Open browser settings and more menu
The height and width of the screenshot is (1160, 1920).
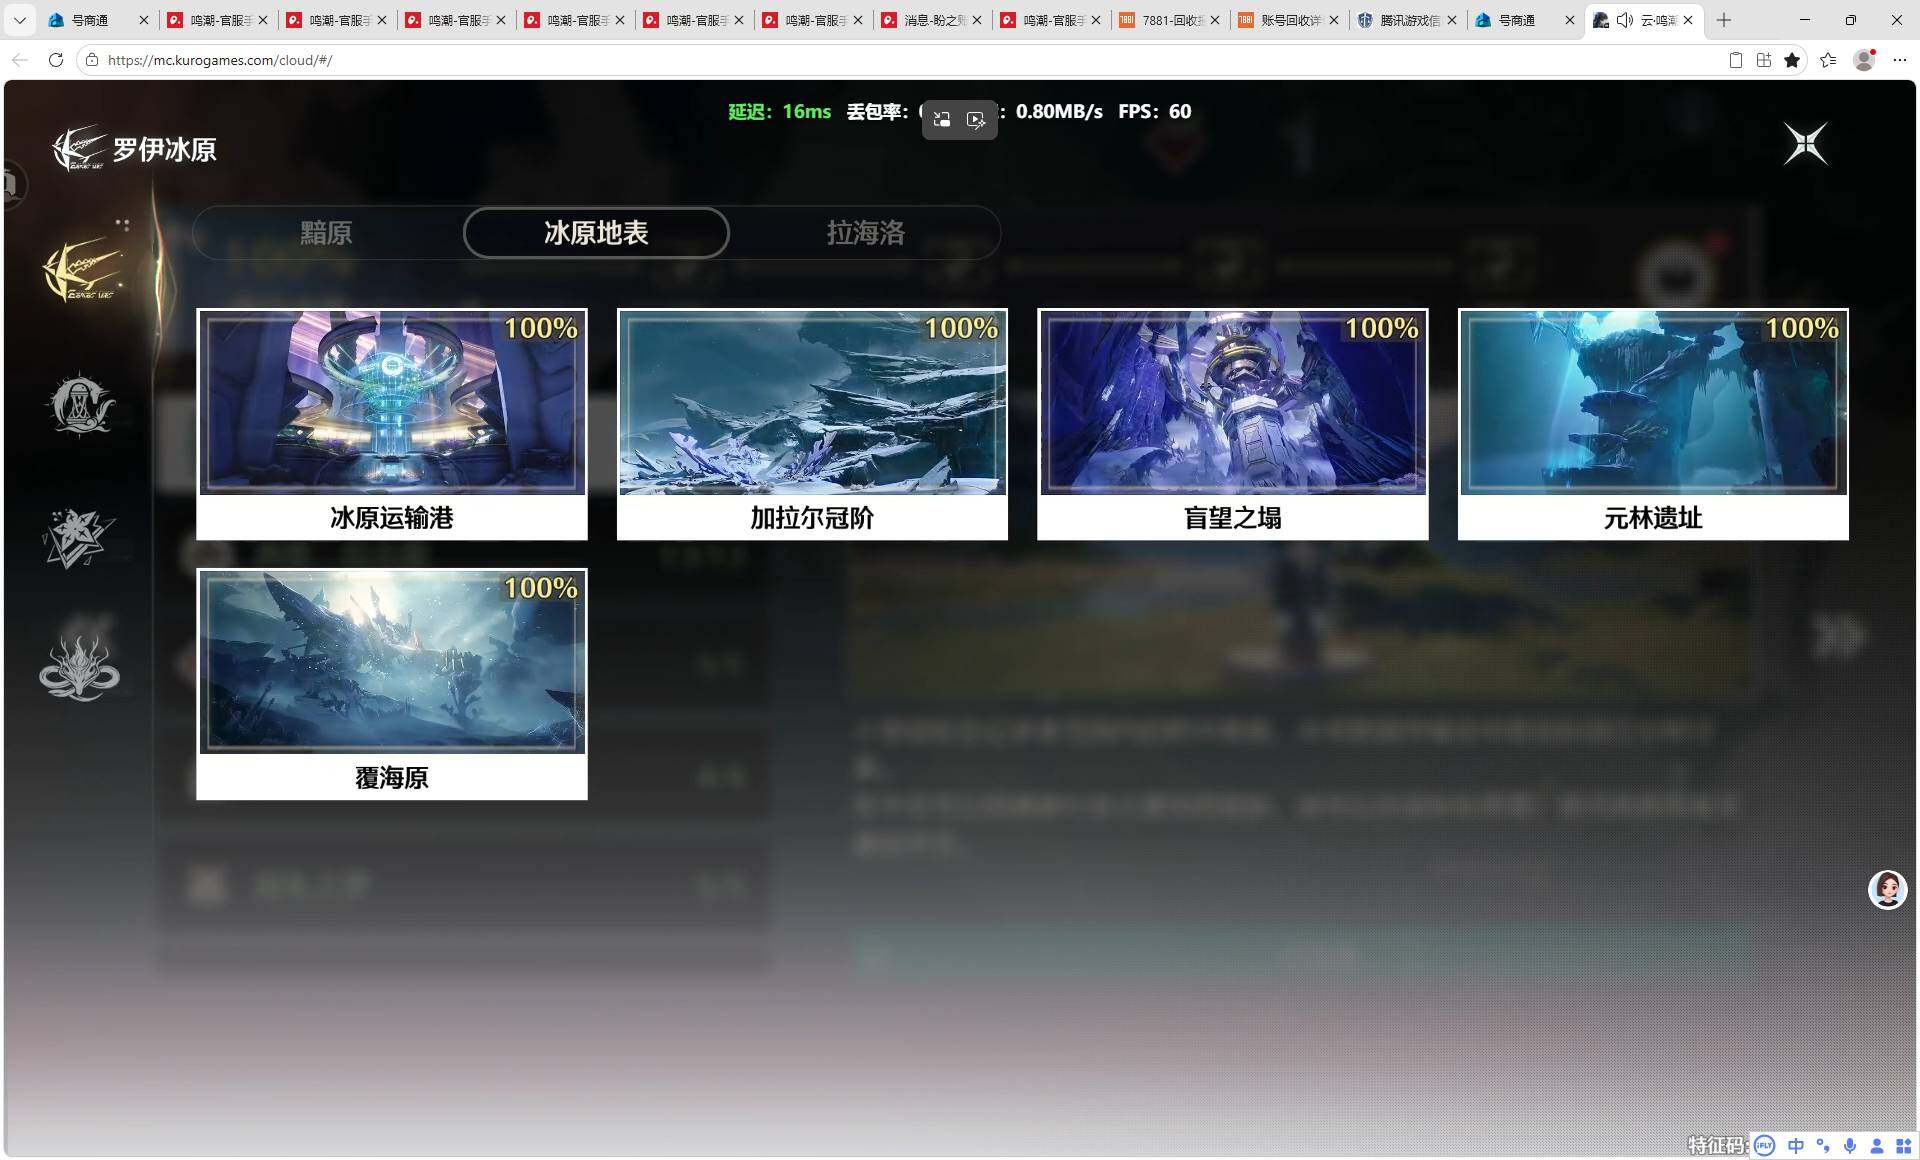(1900, 60)
